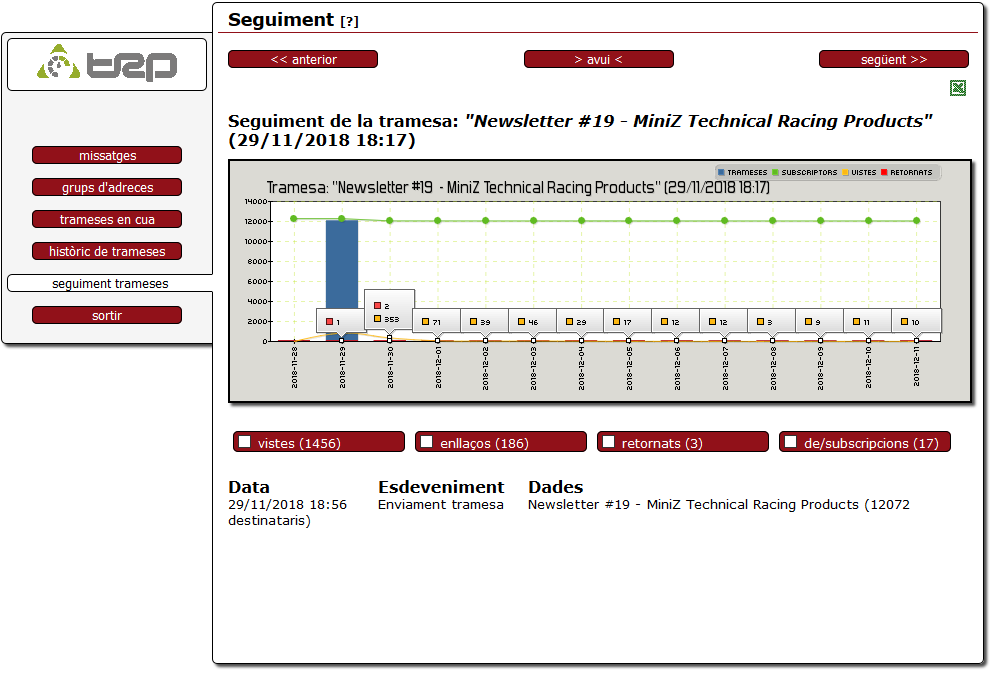Click the blue TRAMESES legend swatch
The height and width of the screenshot is (674, 997).
721,172
